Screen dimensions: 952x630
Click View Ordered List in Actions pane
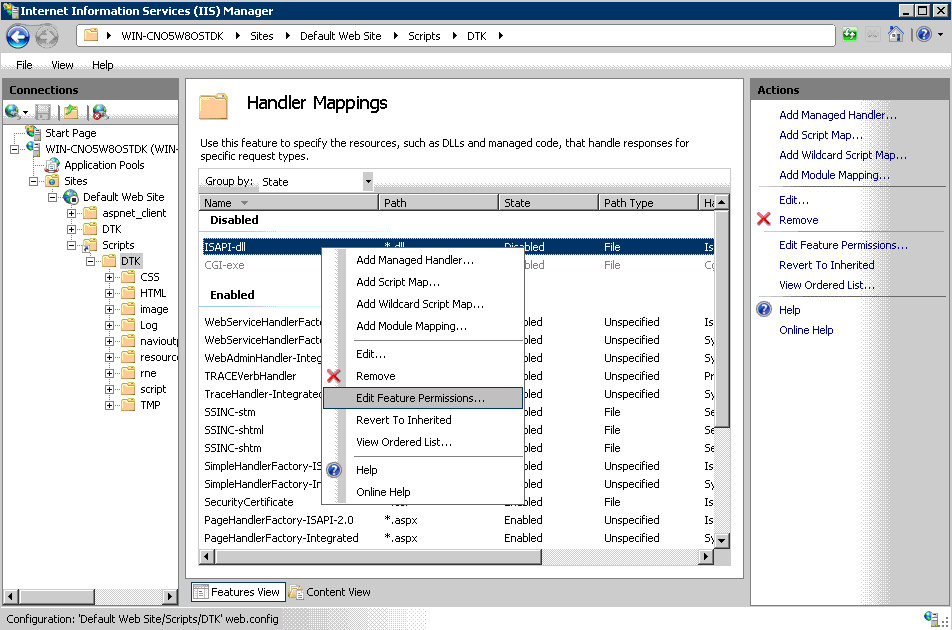[x=826, y=285]
